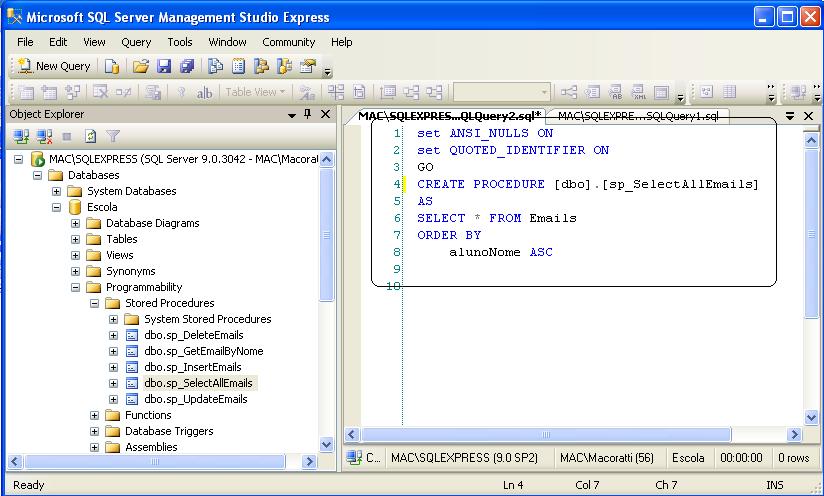The image size is (824, 496).
Task: Expand the dbo.sp_DeleteEmails procedure node
Action: click(113, 335)
